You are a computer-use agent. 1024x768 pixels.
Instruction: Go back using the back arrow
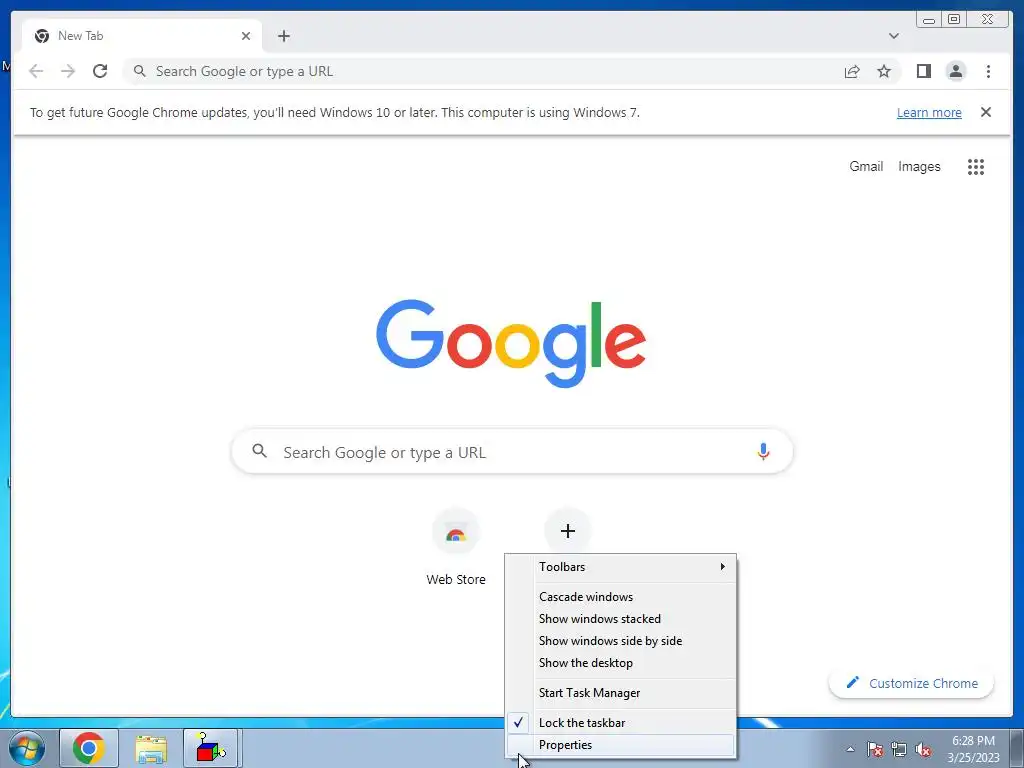36,71
